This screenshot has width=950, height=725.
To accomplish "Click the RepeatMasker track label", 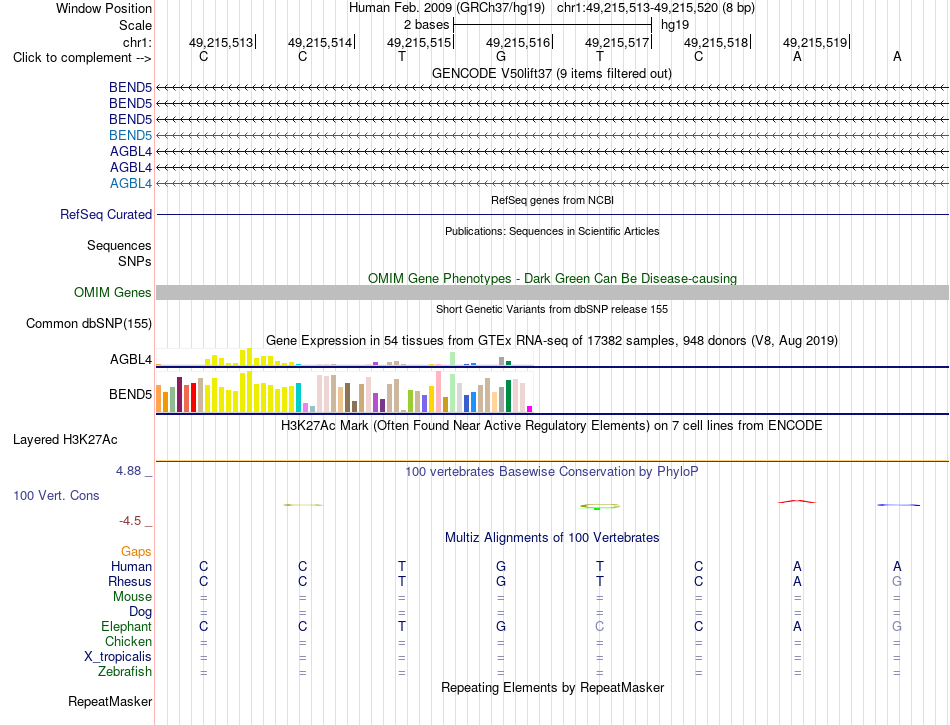I will click(x=110, y=701).
